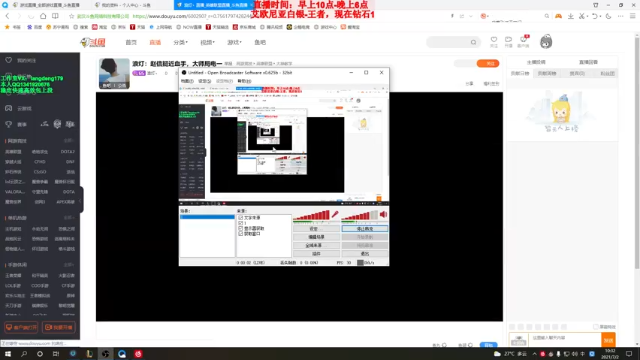Viewport: 640px width, 360px height.
Task: Click the streamer avatar thumbnail
Action: (x=114, y=73)
